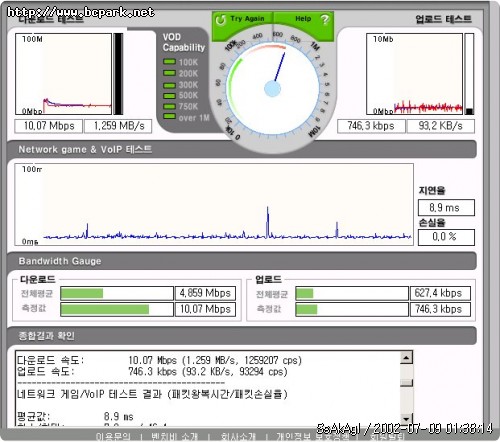Click the 8.9 ms latency field

click(x=446, y=208)
